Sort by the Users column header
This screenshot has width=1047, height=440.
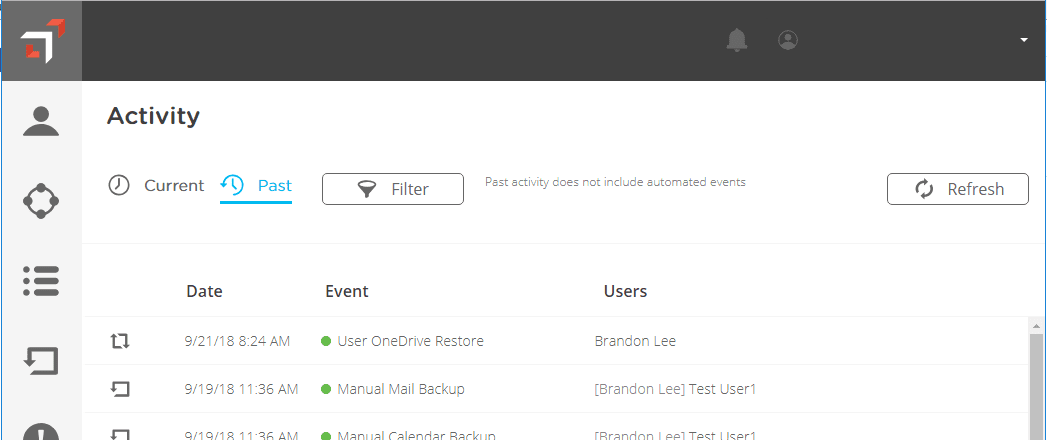pos(625,291)
